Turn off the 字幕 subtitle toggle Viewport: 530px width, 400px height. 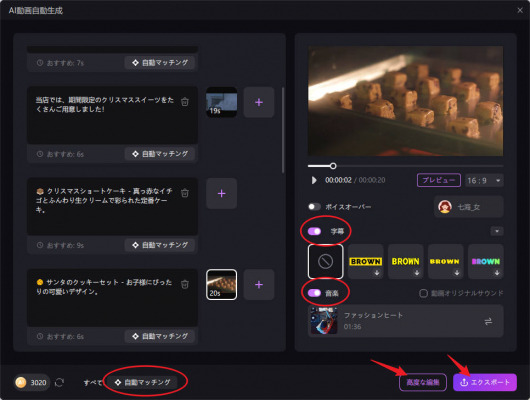pyautogui.click(x=314, y=231)
